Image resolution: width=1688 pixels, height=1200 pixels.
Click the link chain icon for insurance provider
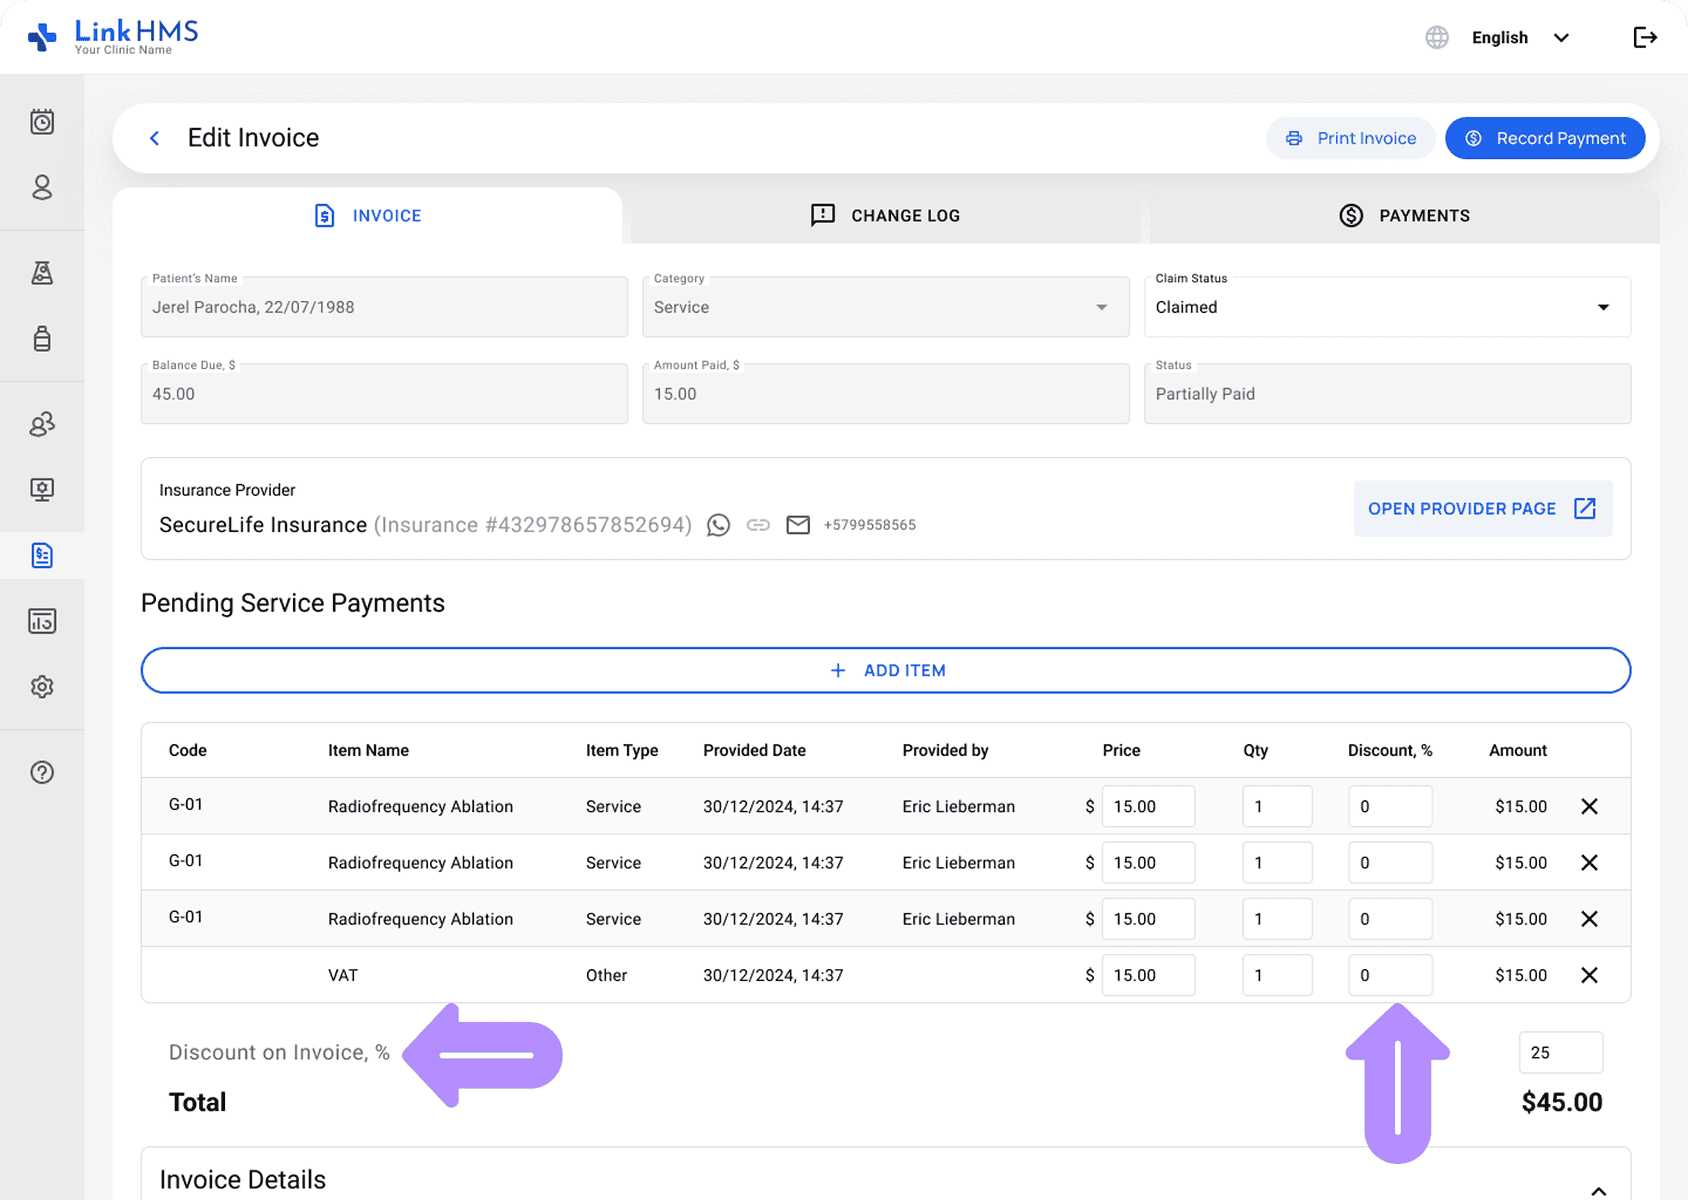click(x=758, y=525)
